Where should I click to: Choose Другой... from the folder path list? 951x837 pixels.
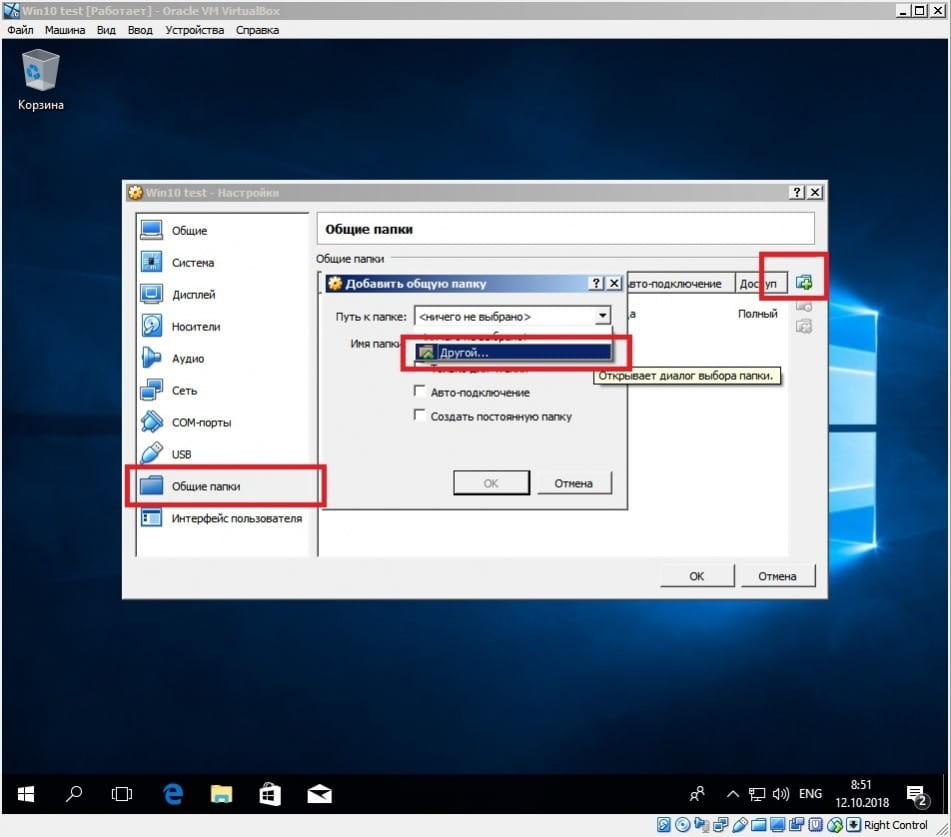[x=513, y=352]
